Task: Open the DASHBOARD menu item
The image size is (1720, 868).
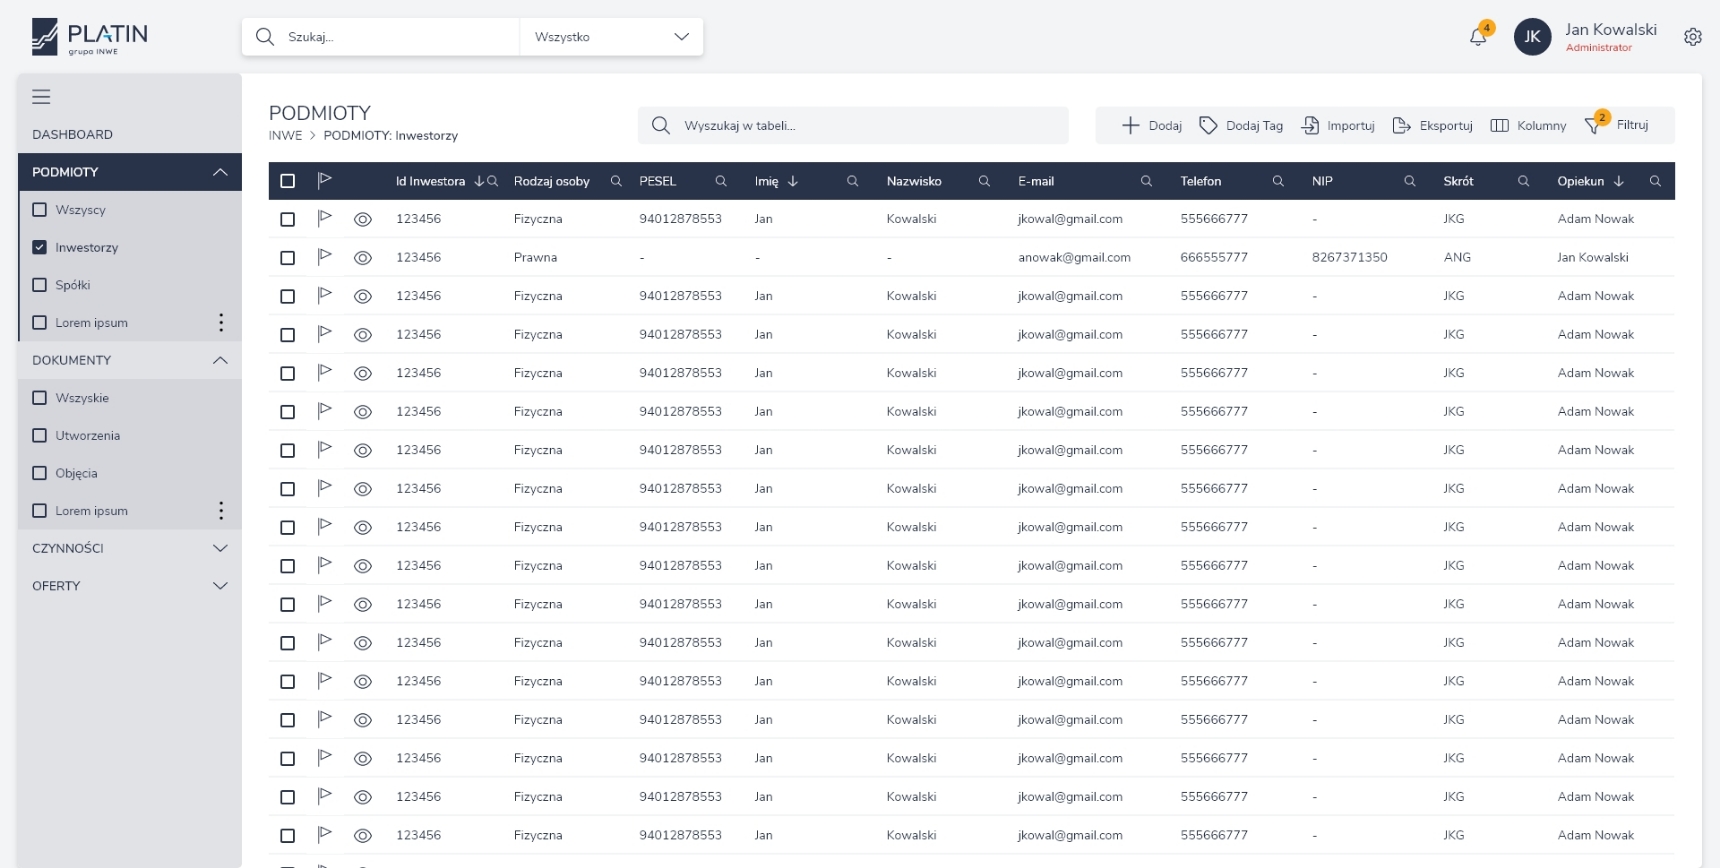Action: (x=72, y=134)
